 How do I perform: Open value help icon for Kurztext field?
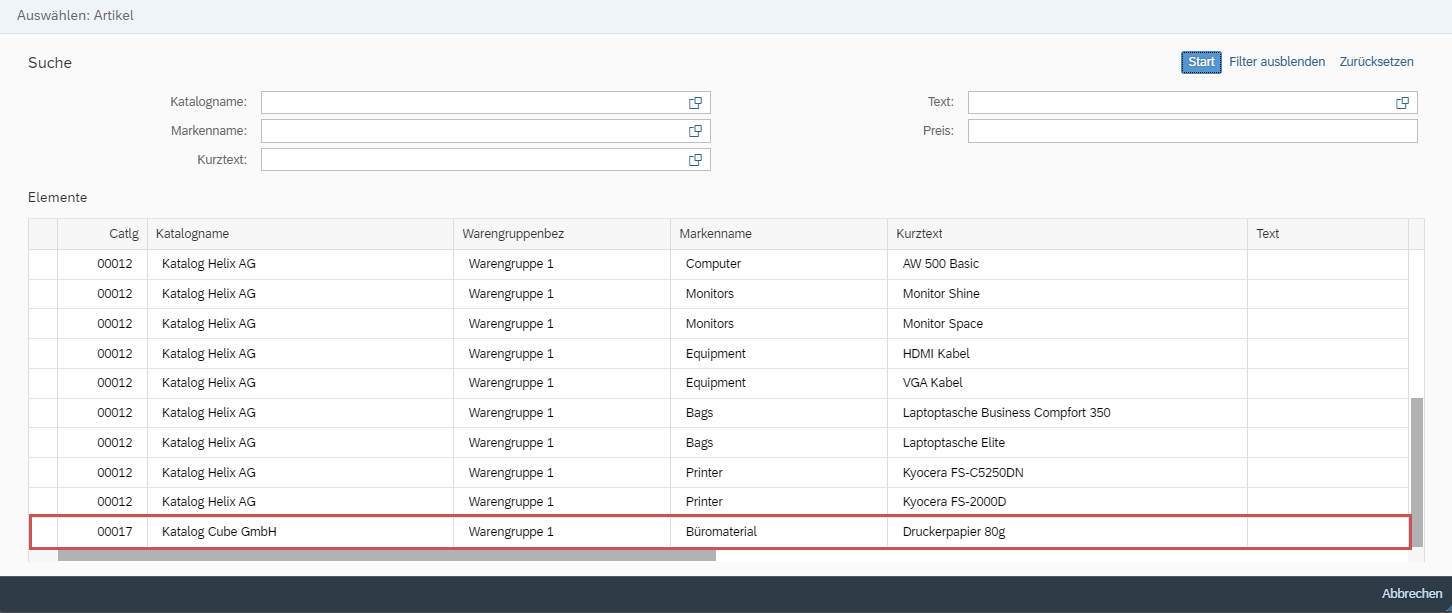[695, 160]
